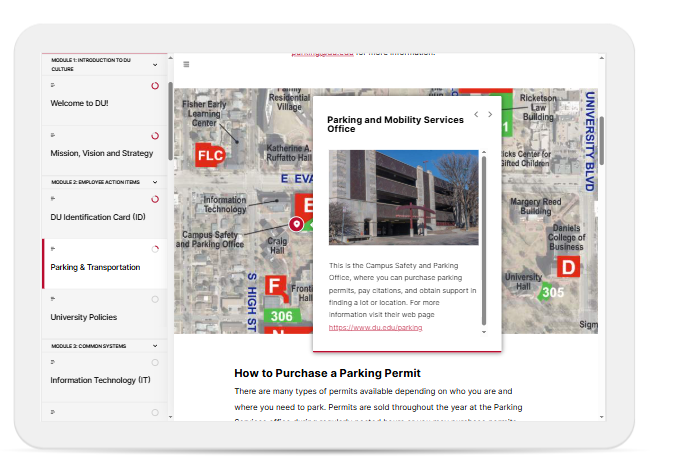The height and width of the screenshot is (476, 673).
Task: Click the Katherine A. Ruffatto Hall map label
Action: pos(289,153)
